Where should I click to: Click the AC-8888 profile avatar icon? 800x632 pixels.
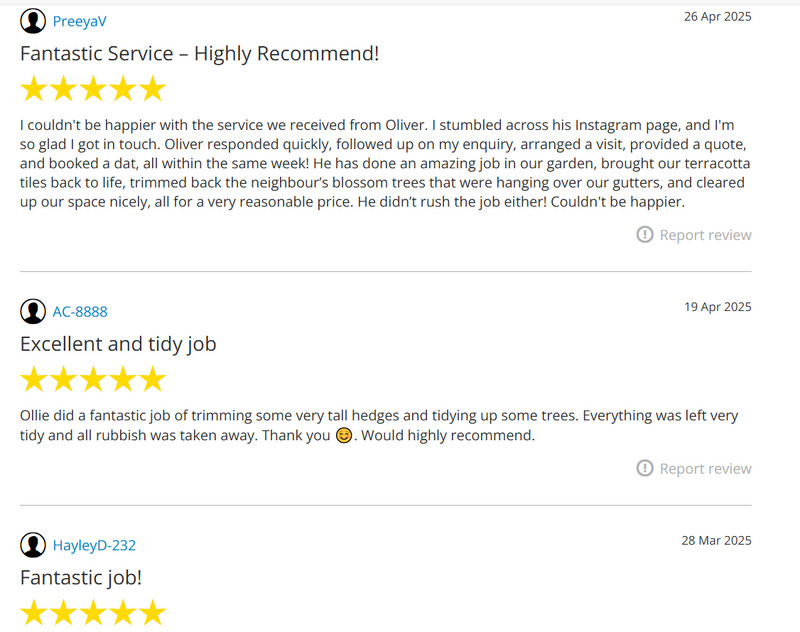[x=33, y=311]
